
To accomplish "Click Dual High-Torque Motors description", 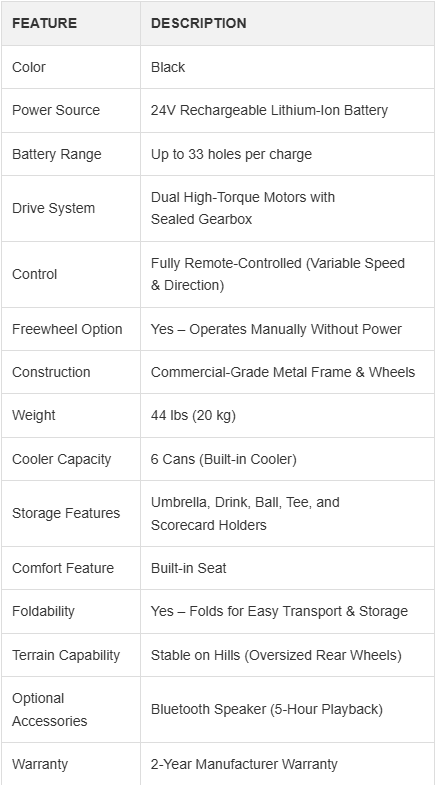I will pyautogui.click(x=243, y=208).
